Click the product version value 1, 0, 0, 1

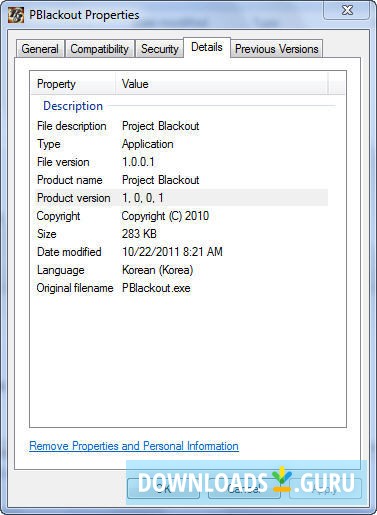coord(143,198)
